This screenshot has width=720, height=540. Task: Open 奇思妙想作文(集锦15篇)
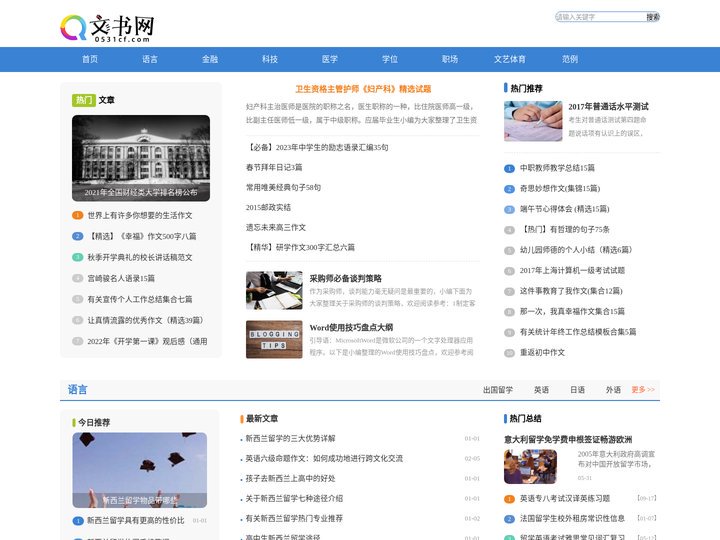[x=560, y=189]
